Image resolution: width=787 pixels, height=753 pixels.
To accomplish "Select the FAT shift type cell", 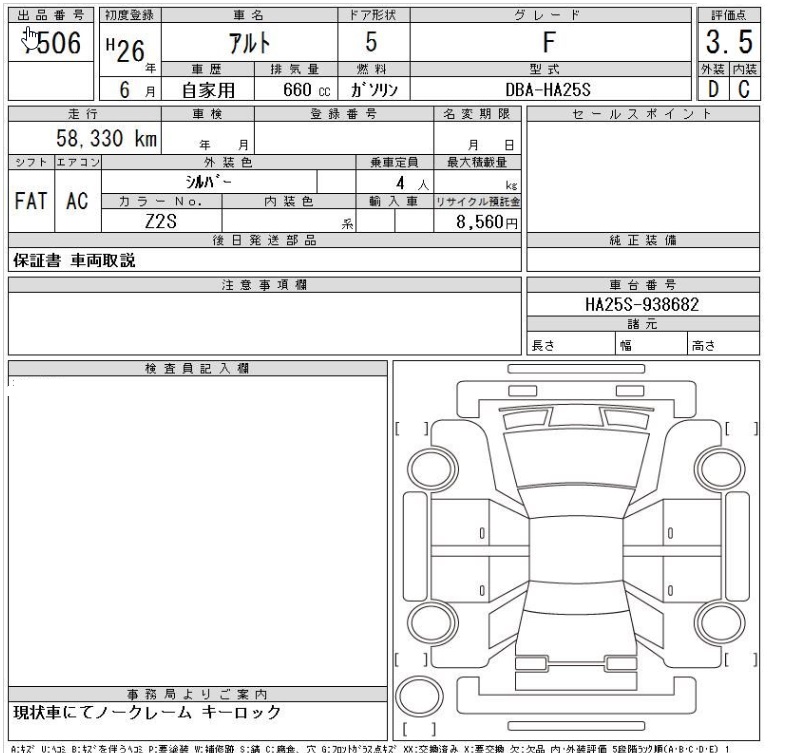I will click(30, 199).
